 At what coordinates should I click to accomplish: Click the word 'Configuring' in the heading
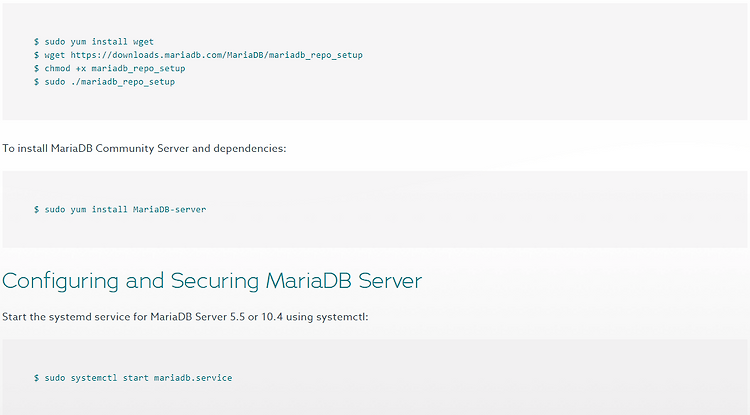(60, 281)
